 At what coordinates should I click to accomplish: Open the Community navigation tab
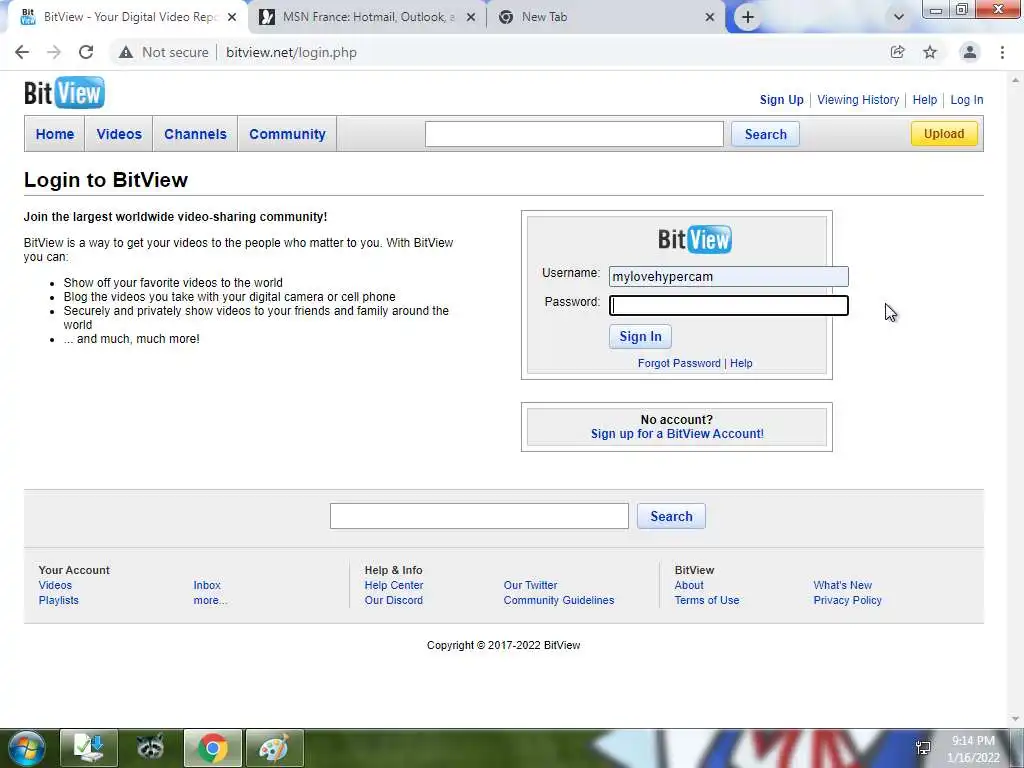pos(287,134)
